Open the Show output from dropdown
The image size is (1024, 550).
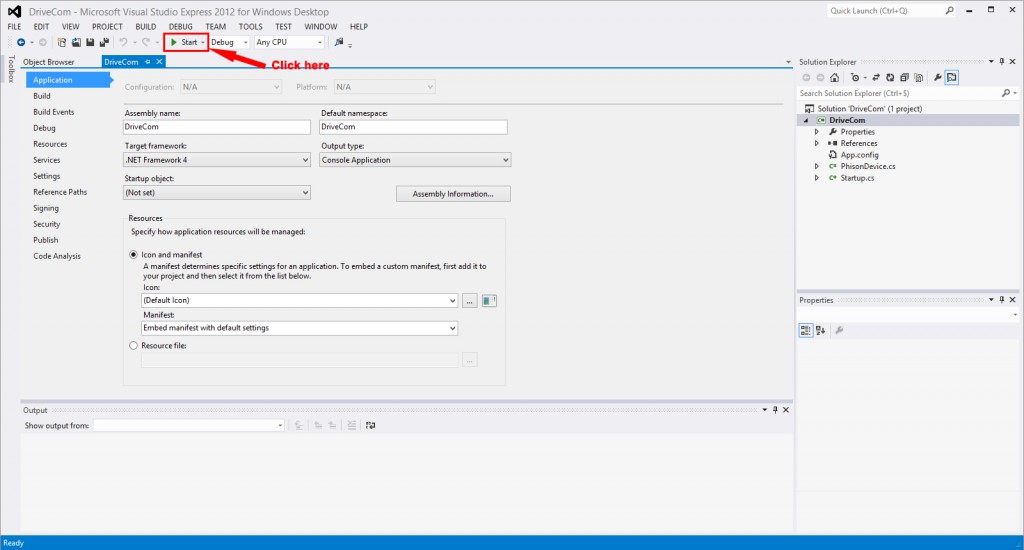click(189, 425)
